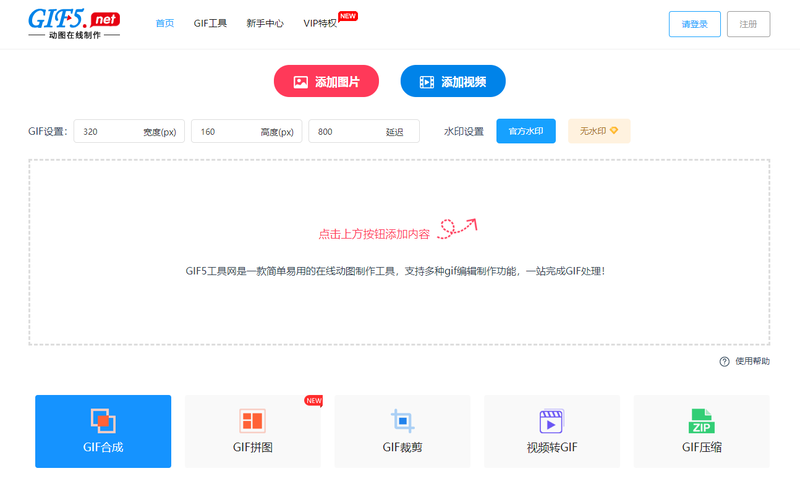Click the overlapping squares GIF合成 icon
This screenshot has height=484, width=800.
[x=103, y=421]
